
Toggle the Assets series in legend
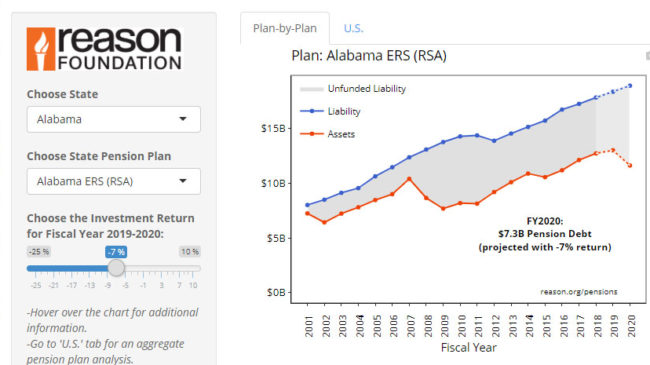tap(327, 134)
